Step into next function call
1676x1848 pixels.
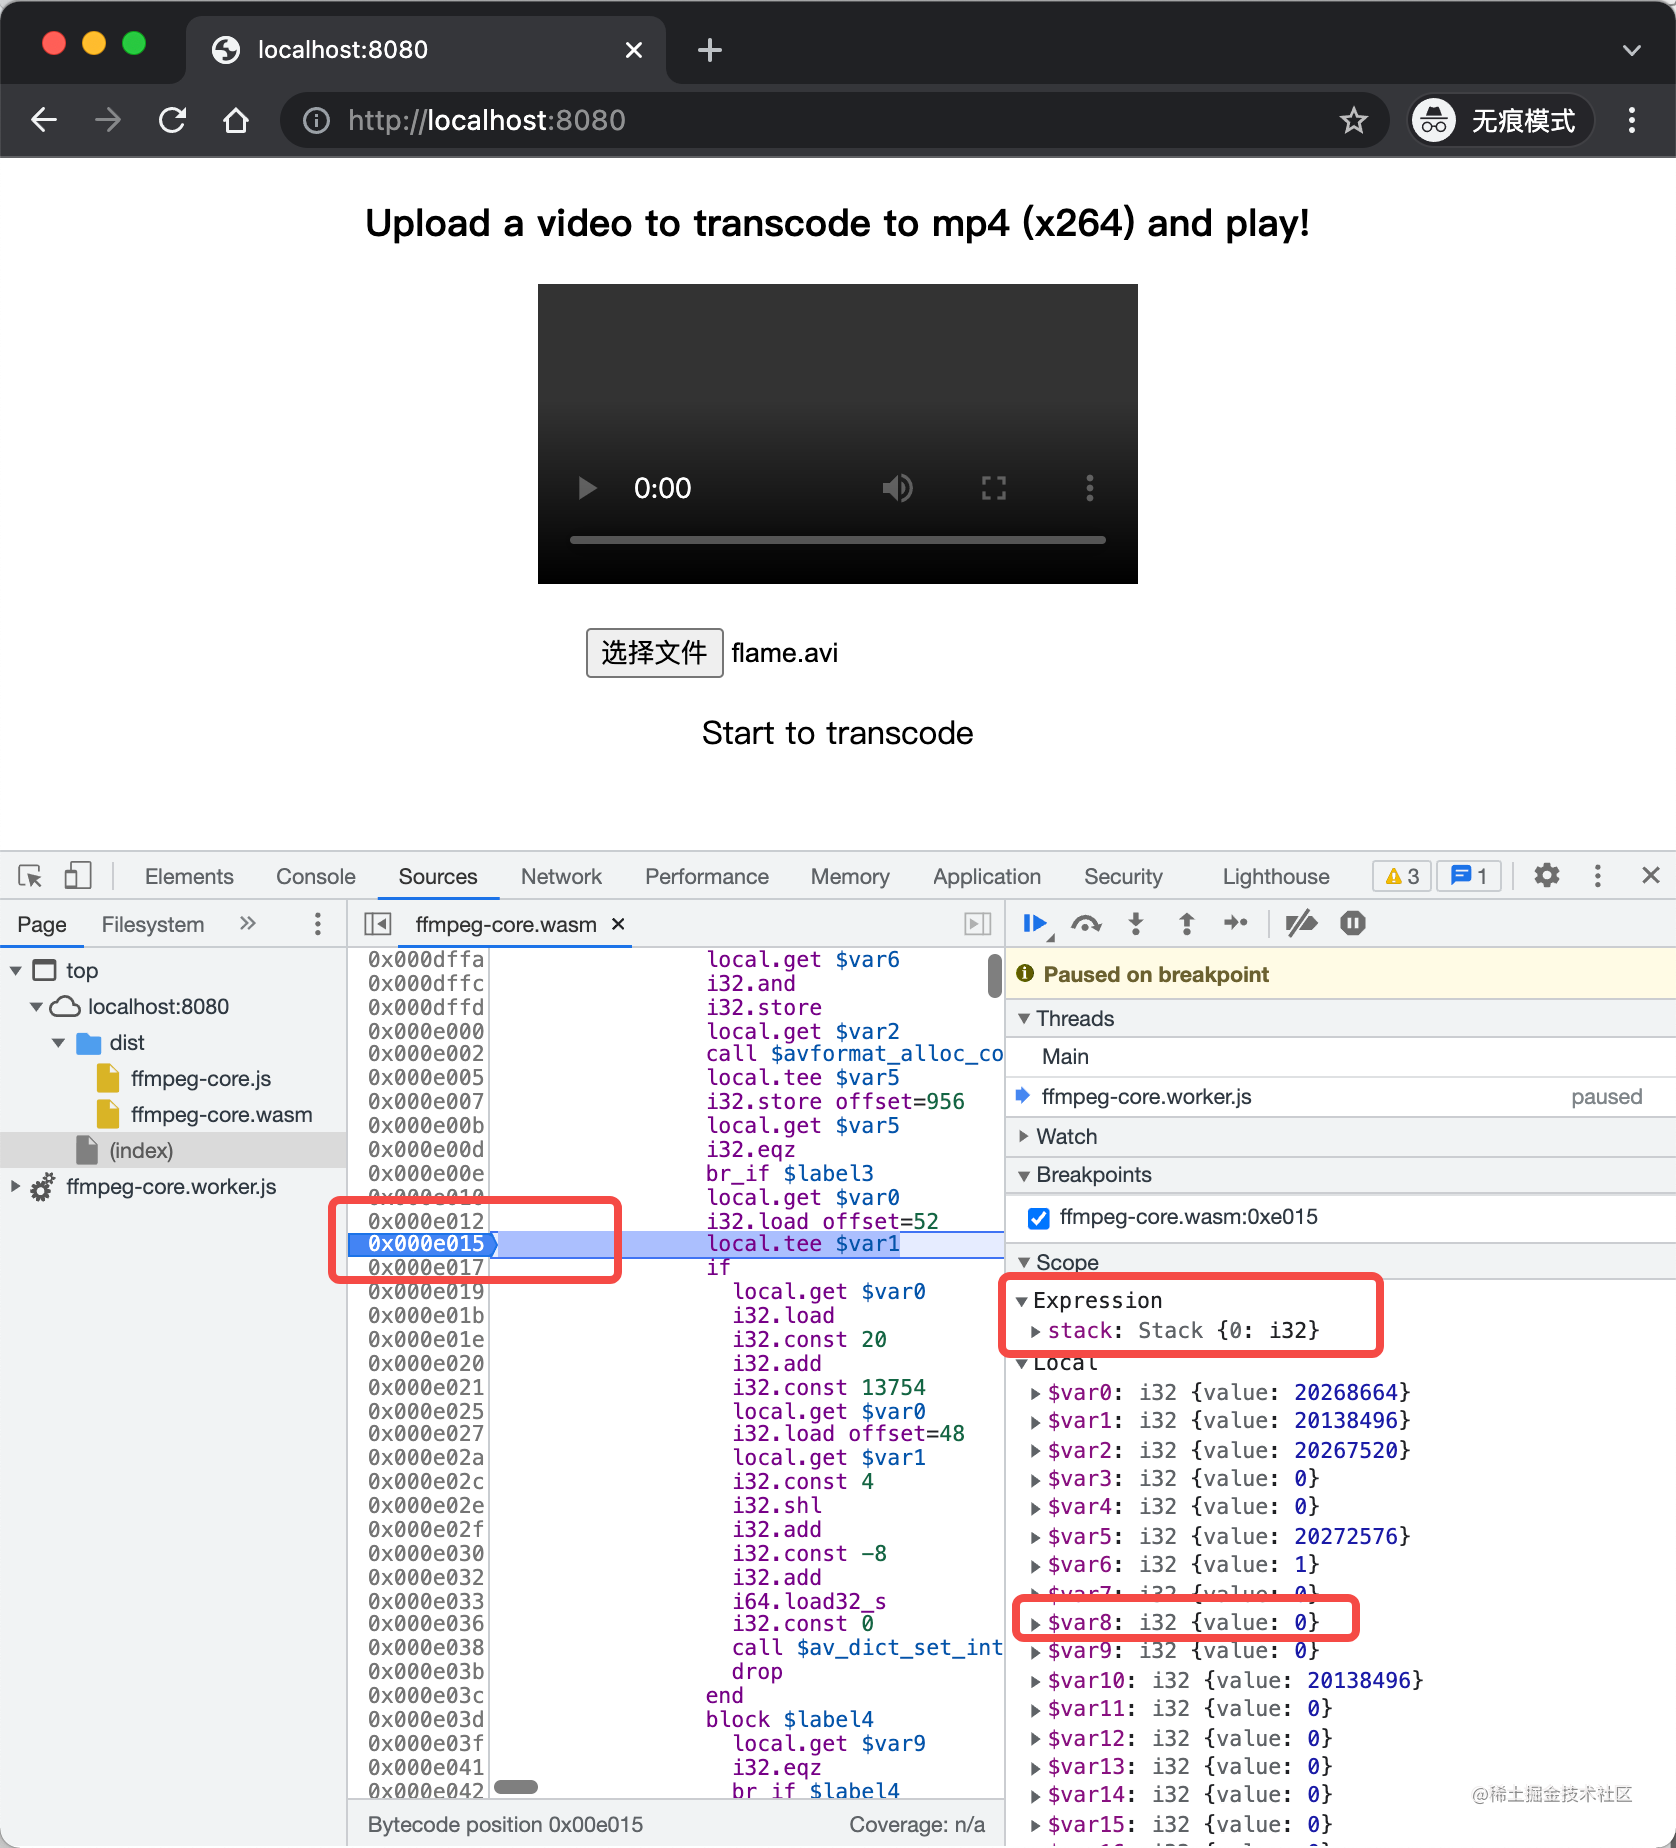[1136, 924]
